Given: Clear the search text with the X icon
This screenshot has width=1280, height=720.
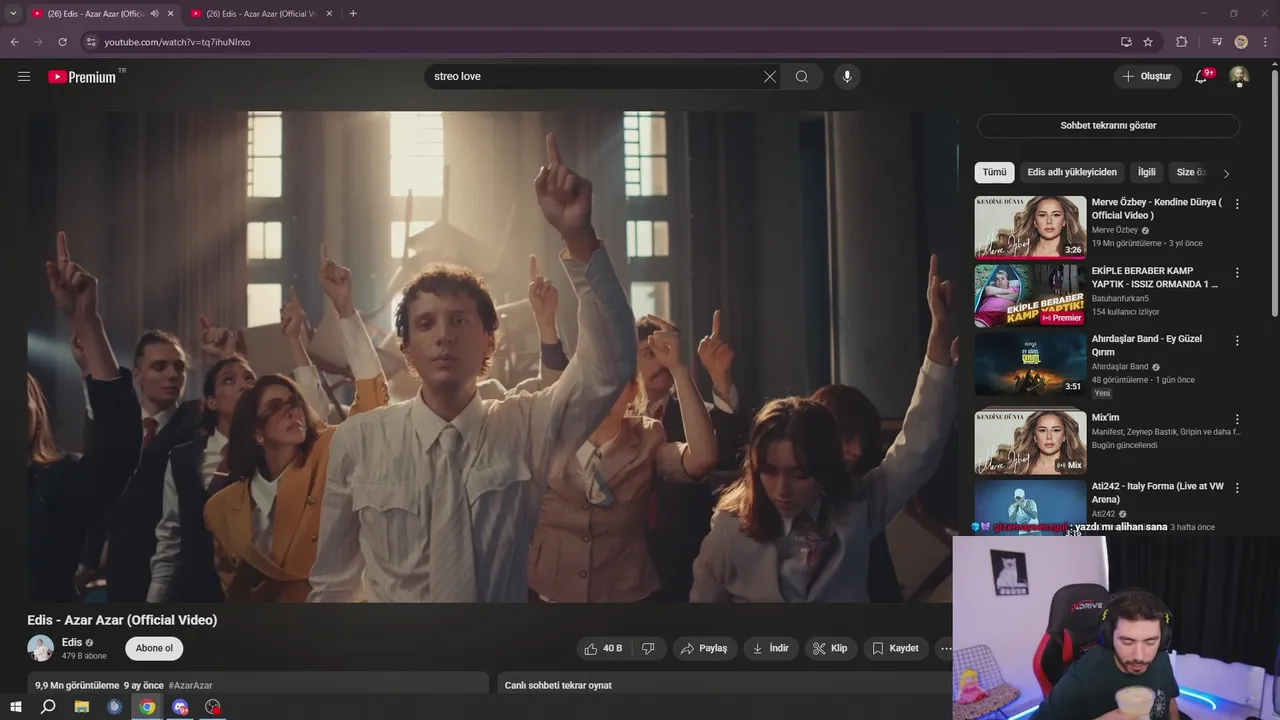Looking at the screenshot, I should [x=770, y=76].
